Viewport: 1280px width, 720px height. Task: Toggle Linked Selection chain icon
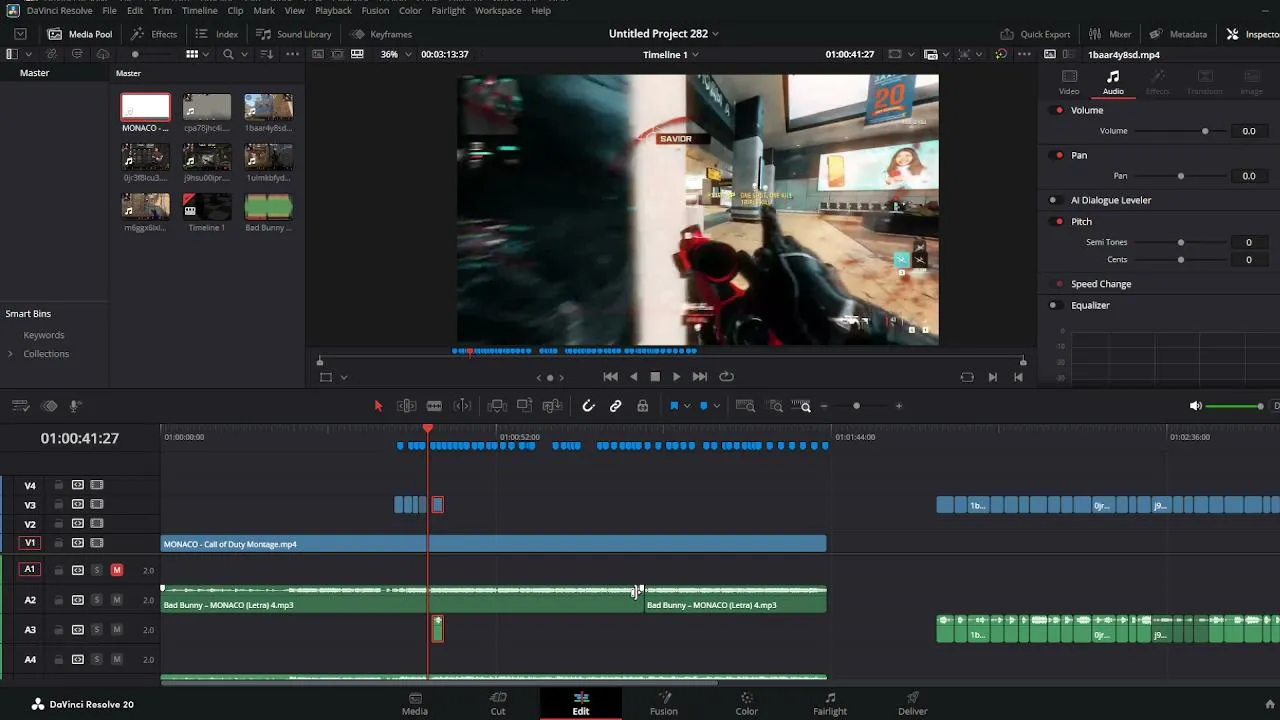615,406
